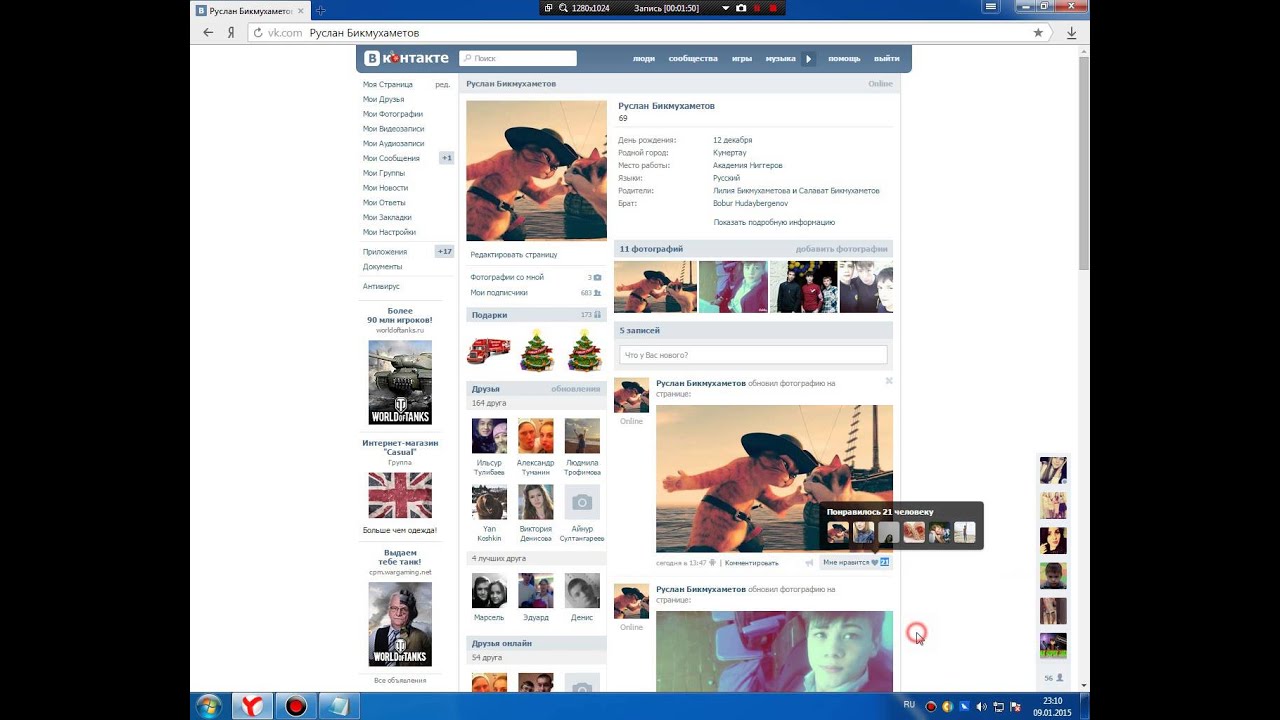Viewport: 1280px width, 720px height.
Task: Click the VKontakte logo in header
Action: point(406,58)
